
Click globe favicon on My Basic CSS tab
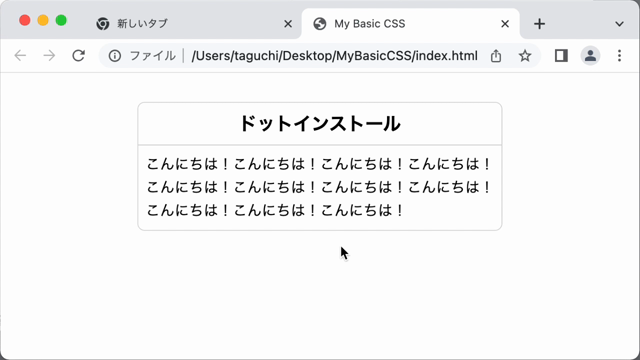[x=320, y=24]
